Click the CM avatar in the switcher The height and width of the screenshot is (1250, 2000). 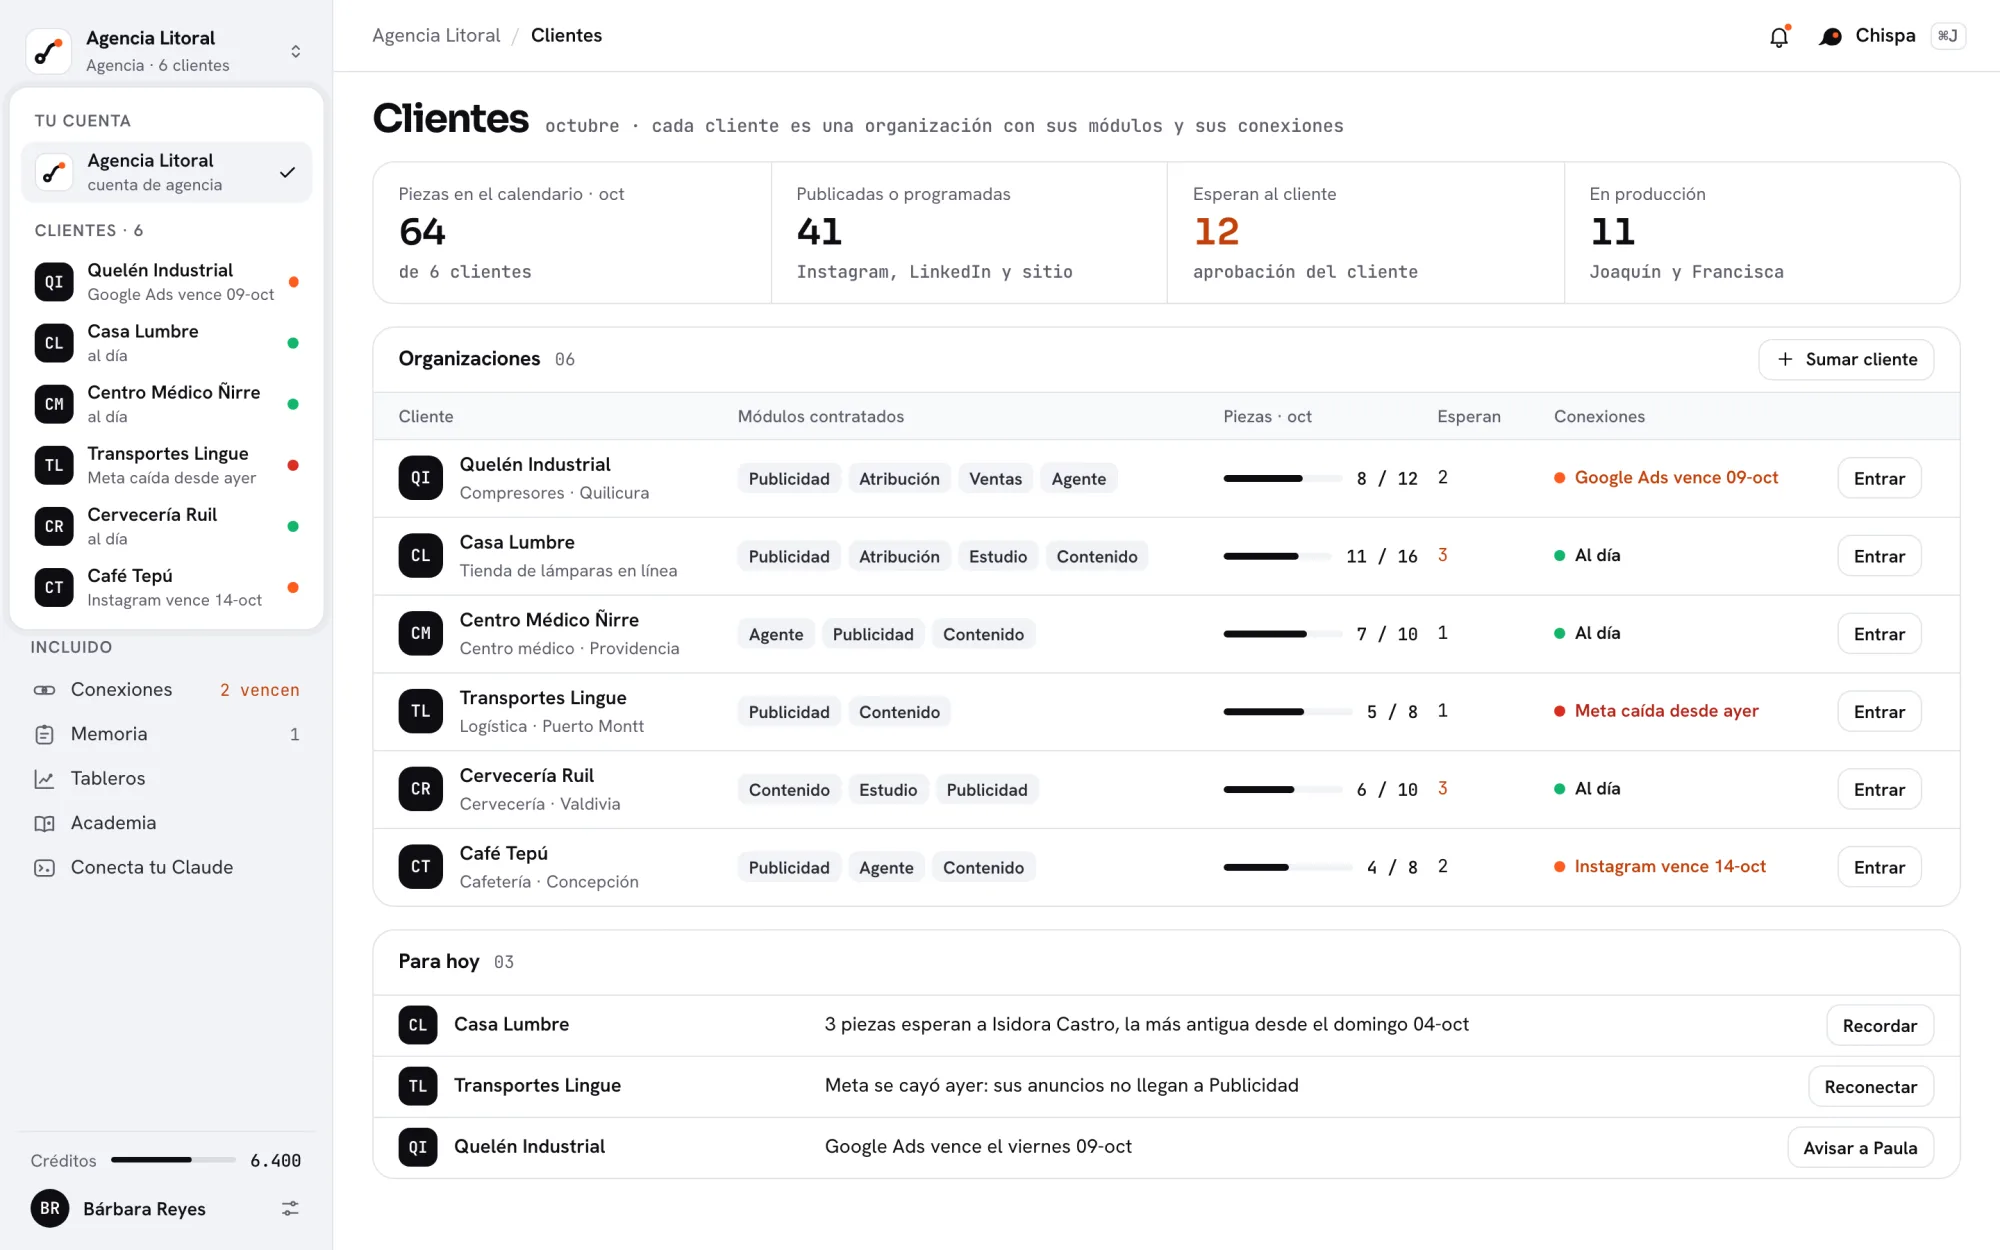[54, 404]
